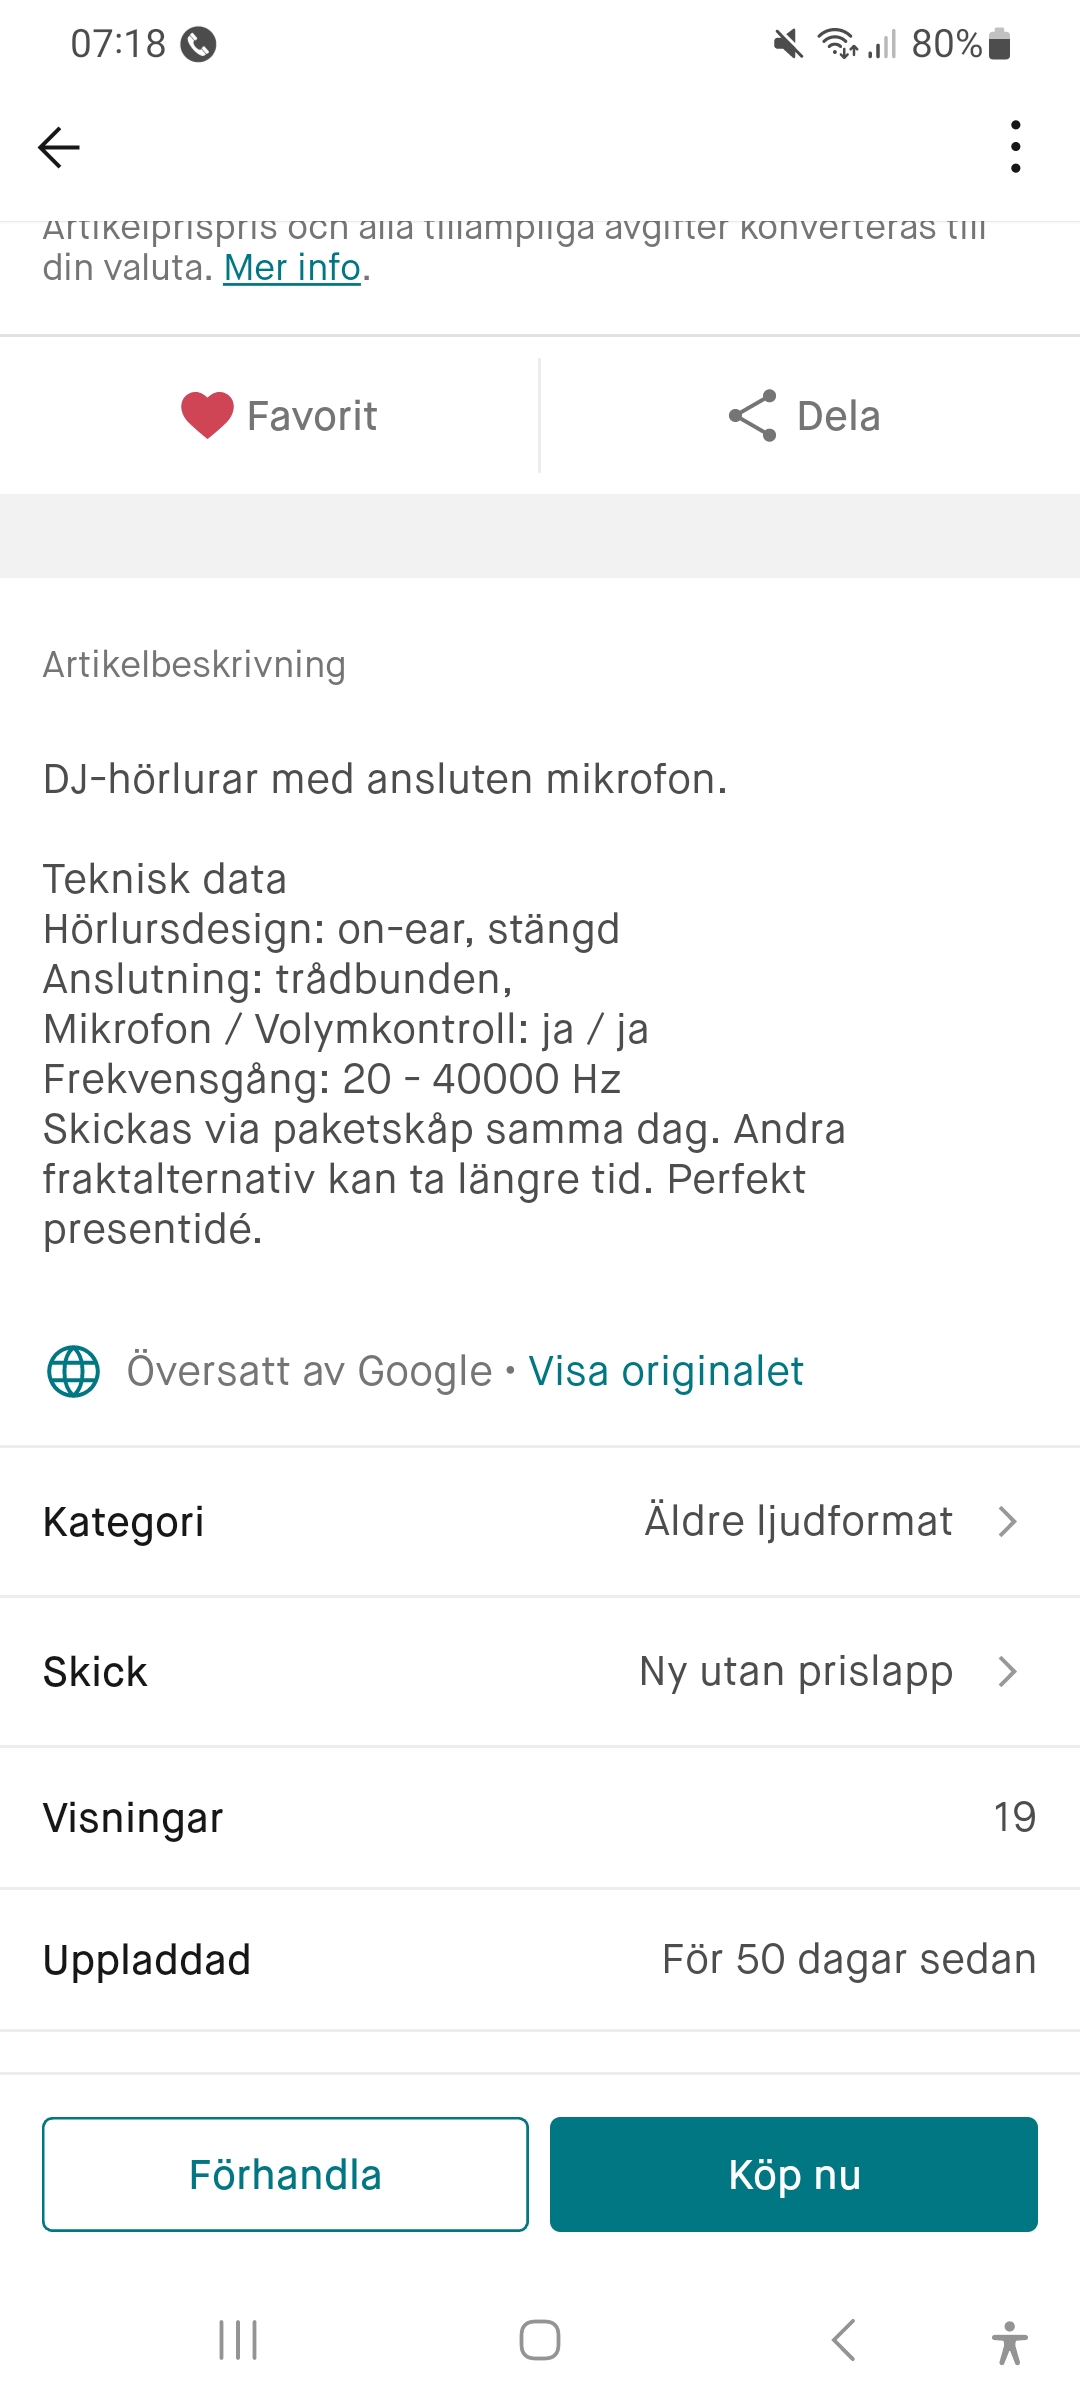The height and width of the screenshot is (2400, 1080).
Task: Tap the accessibility figure icon
Action: click(x=1009, y=2342)
